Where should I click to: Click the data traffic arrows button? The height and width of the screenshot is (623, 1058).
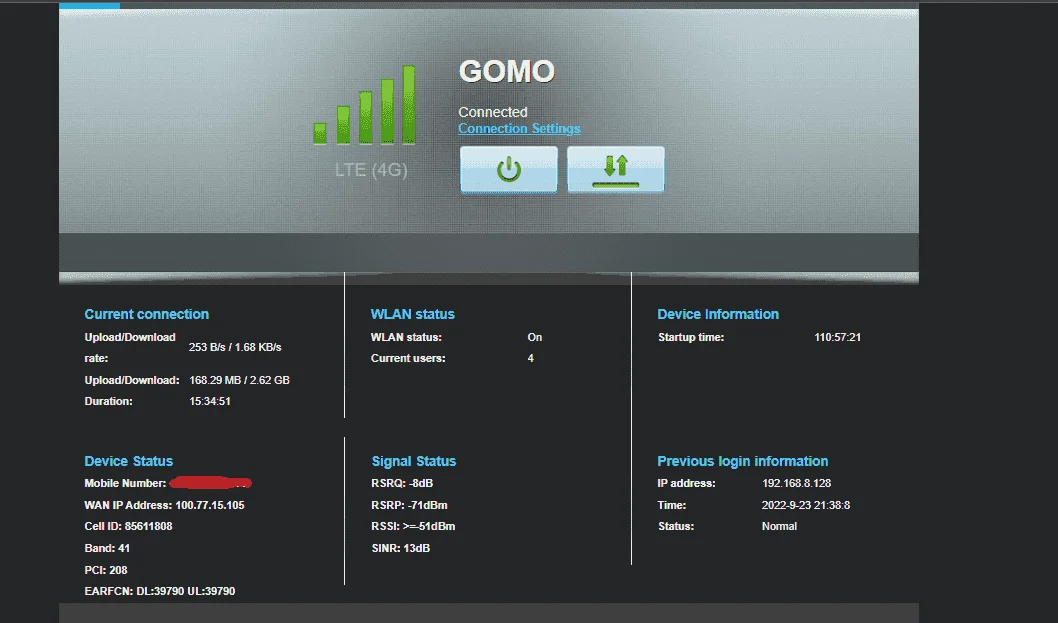(x=615, y=169)
